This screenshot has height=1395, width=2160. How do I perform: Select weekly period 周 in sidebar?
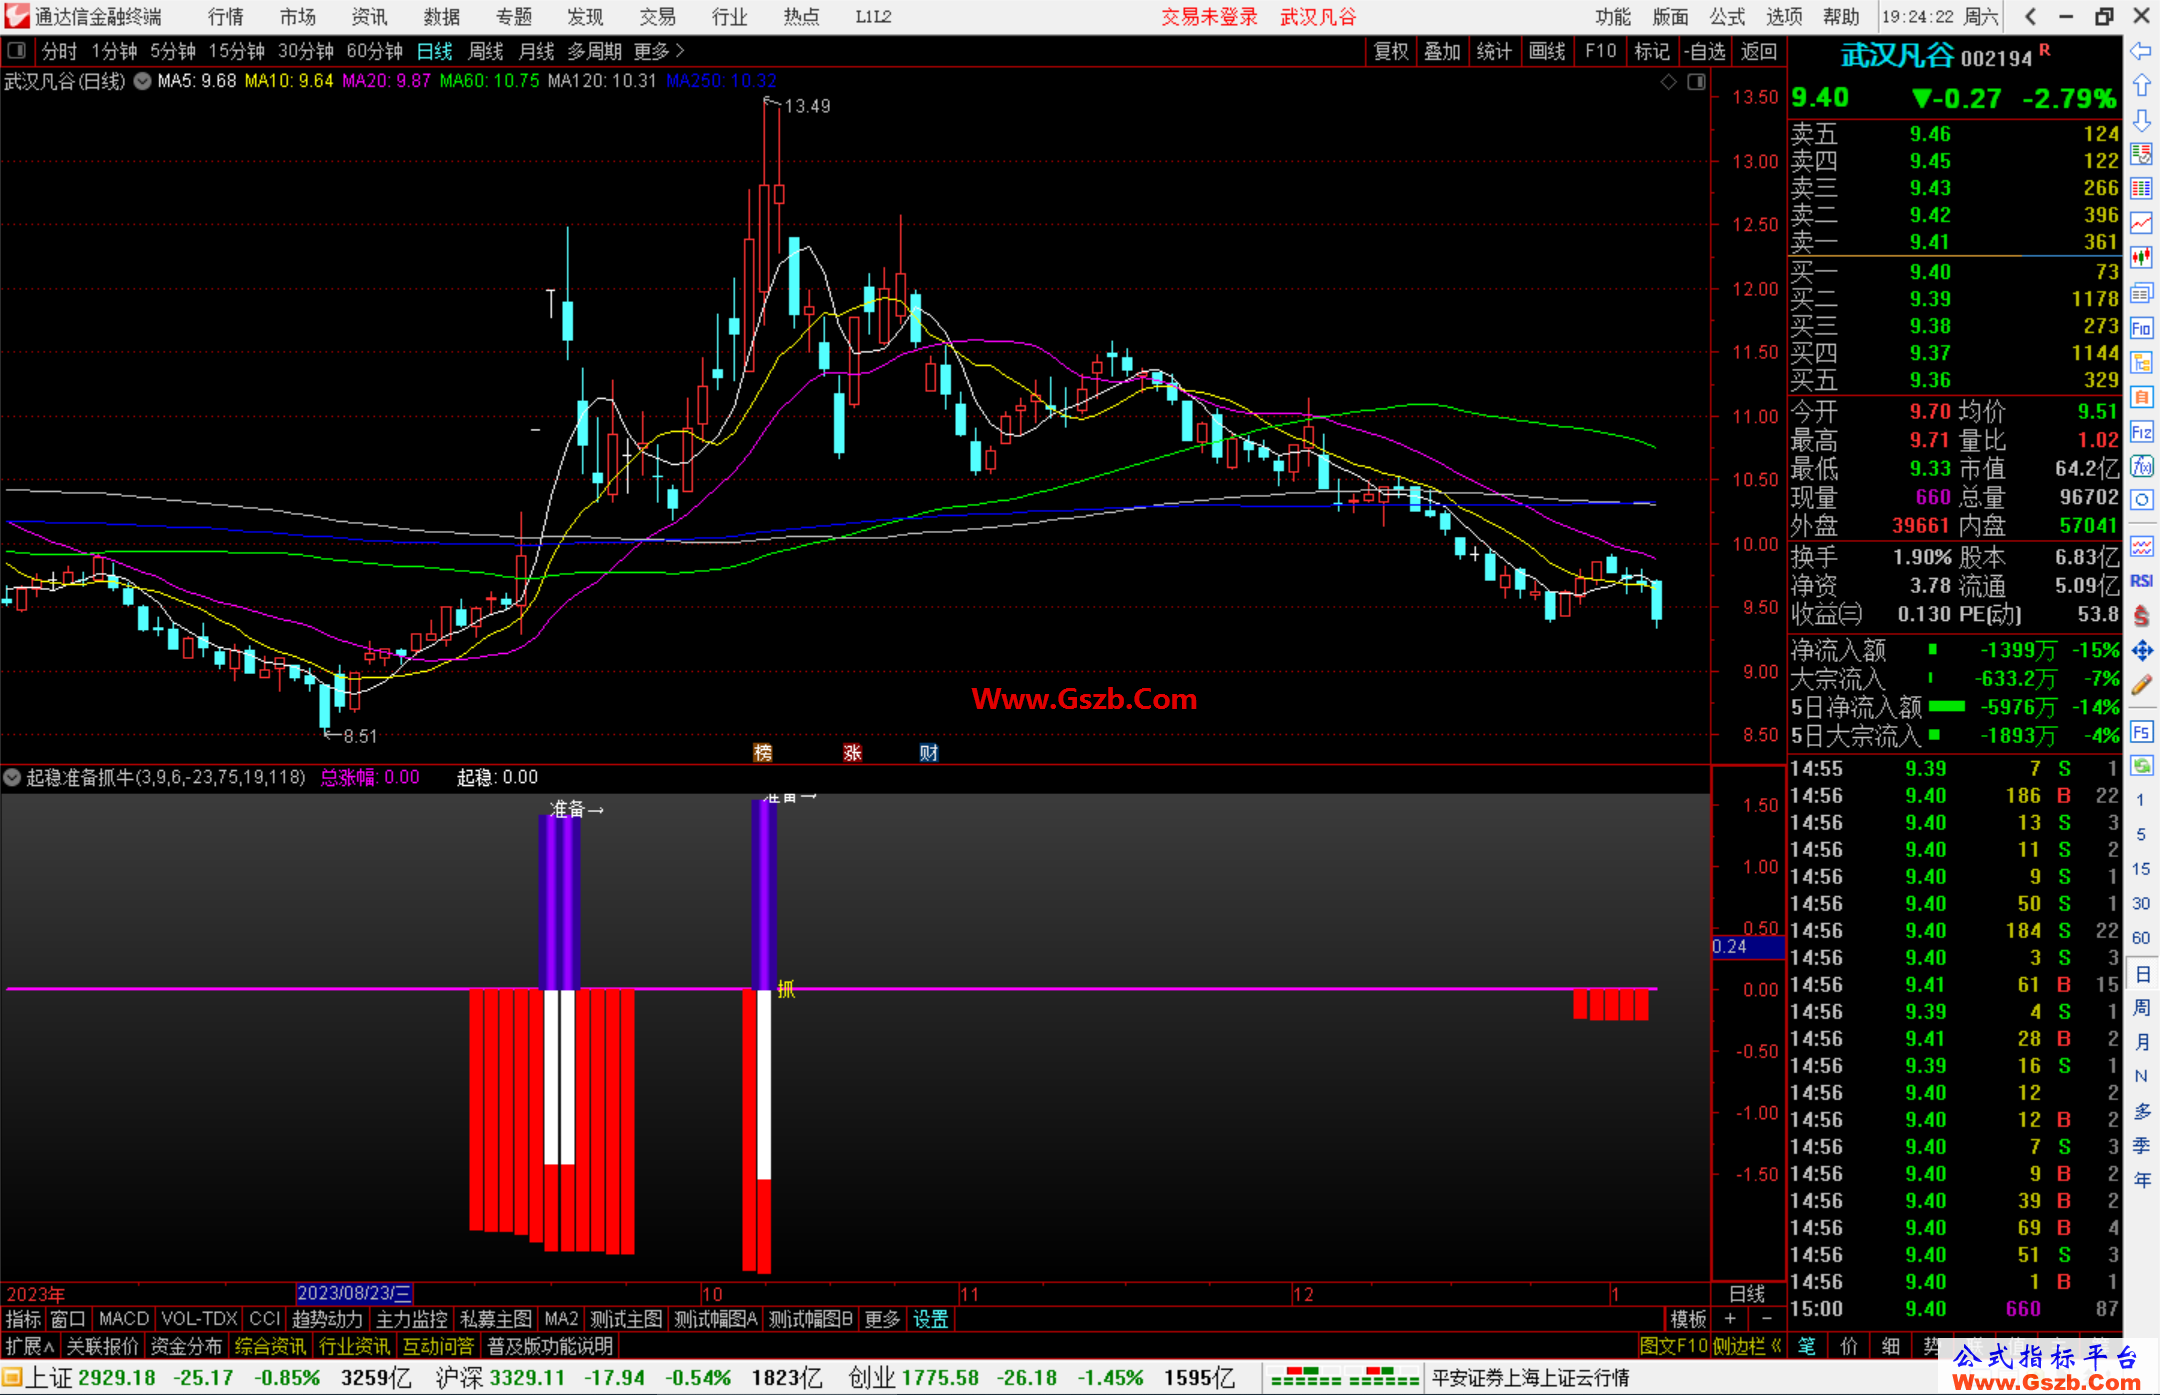[x=2141, y=1008]
